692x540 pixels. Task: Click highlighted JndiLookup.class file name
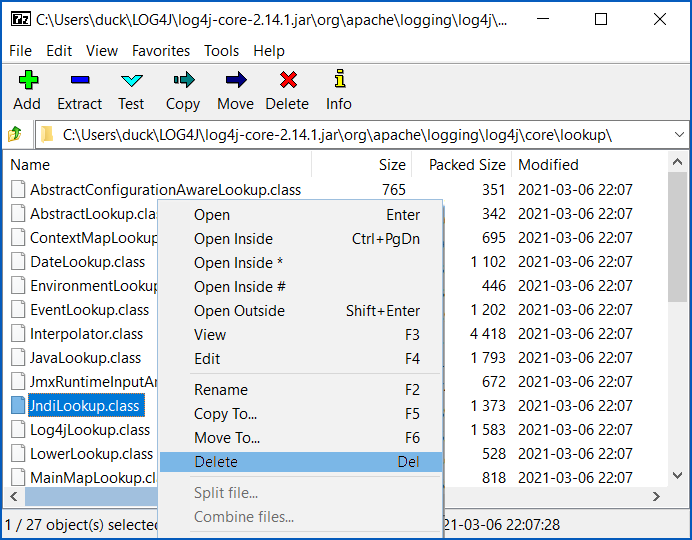(86, 405)
